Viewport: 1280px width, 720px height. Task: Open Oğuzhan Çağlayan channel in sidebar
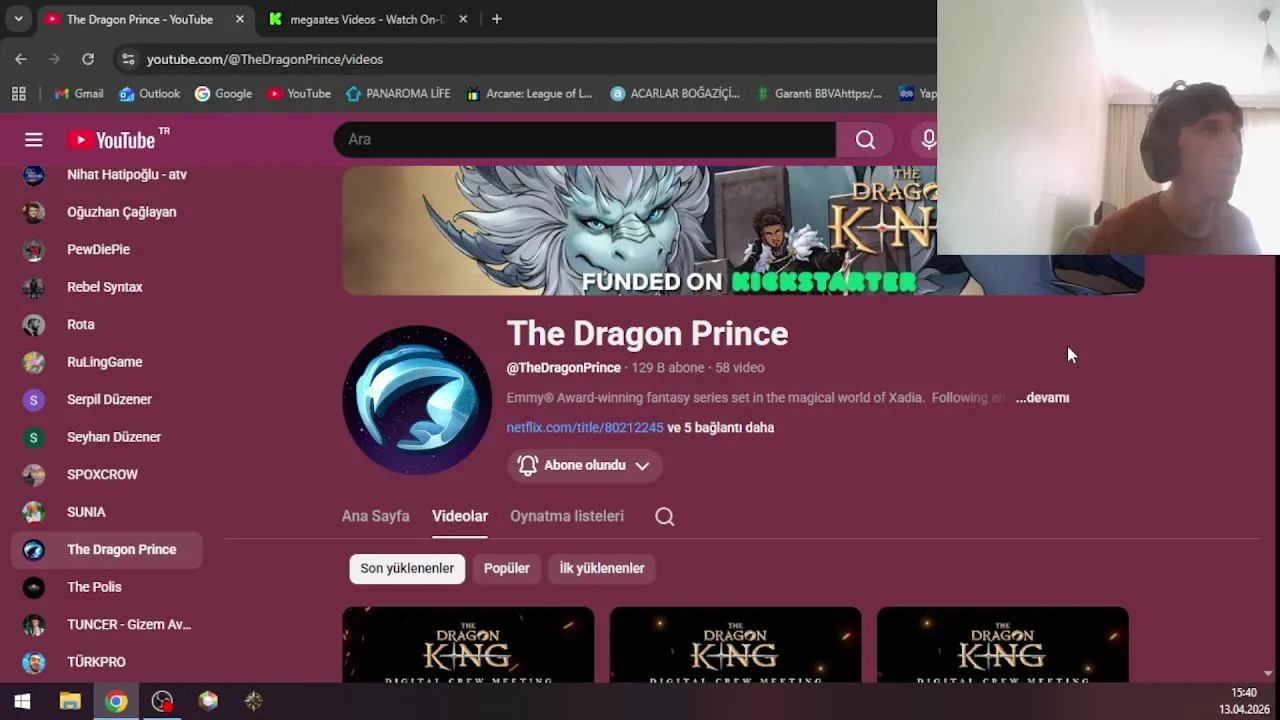107,212
